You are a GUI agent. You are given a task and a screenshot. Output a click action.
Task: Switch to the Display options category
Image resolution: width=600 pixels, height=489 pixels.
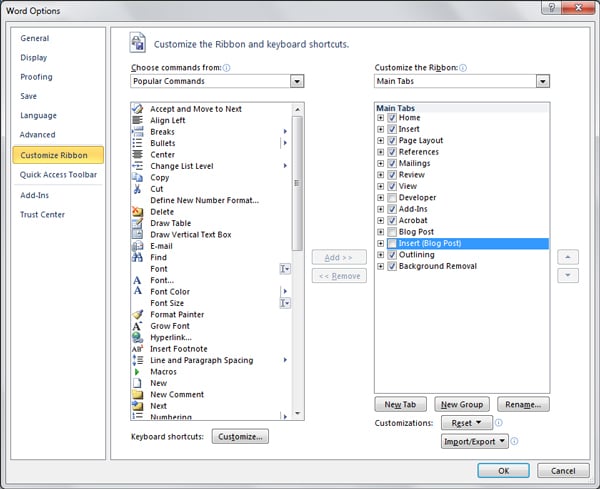(34, 57)
